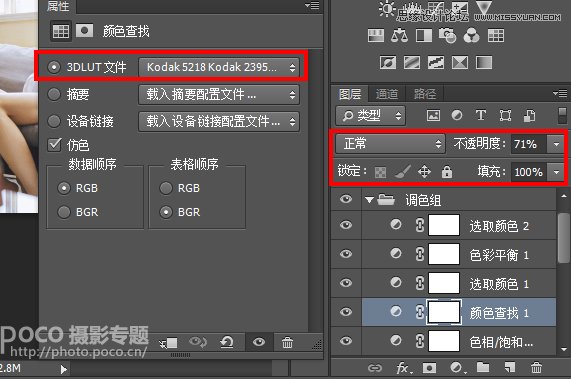Screen dimensions: 571x379
Task: Click the mask icon in Properties panel
Action: [84, 31]
